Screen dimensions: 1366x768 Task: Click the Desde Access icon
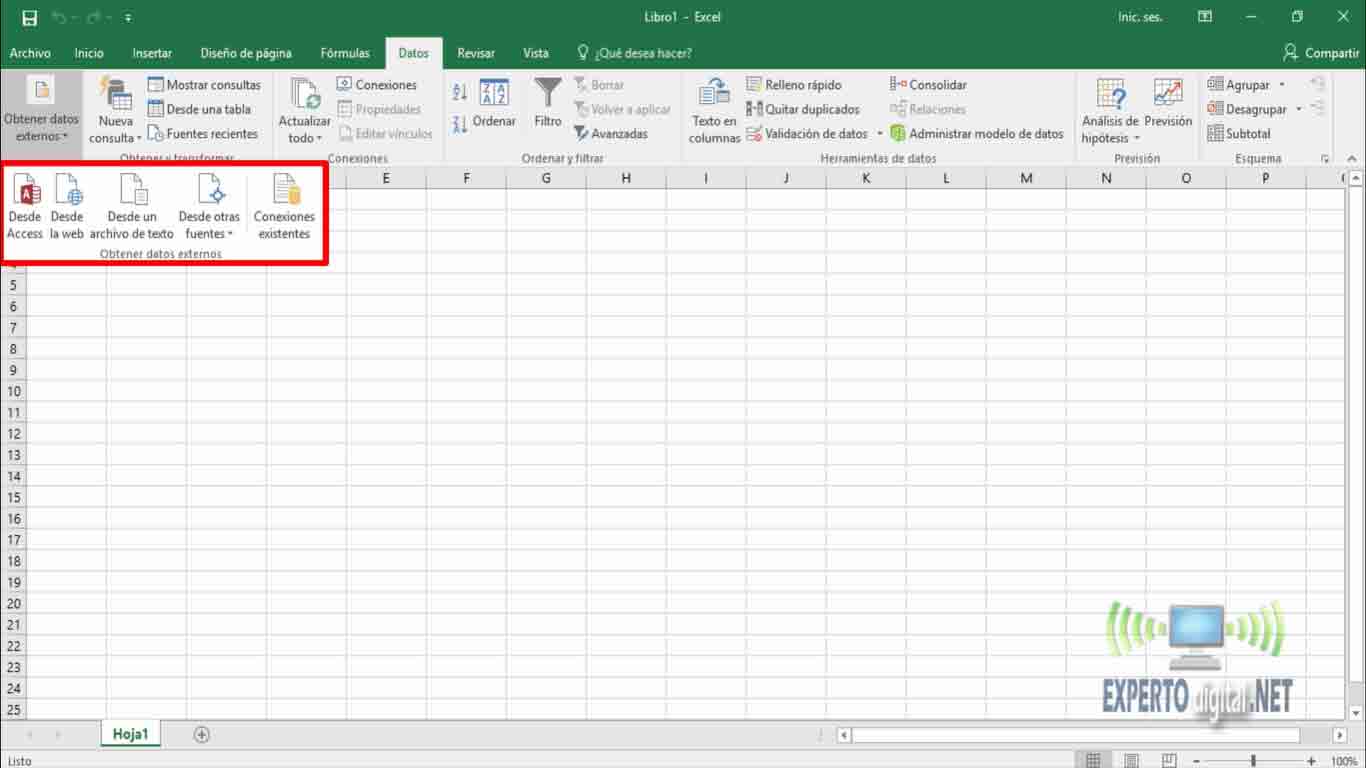[x=25, y=190]
